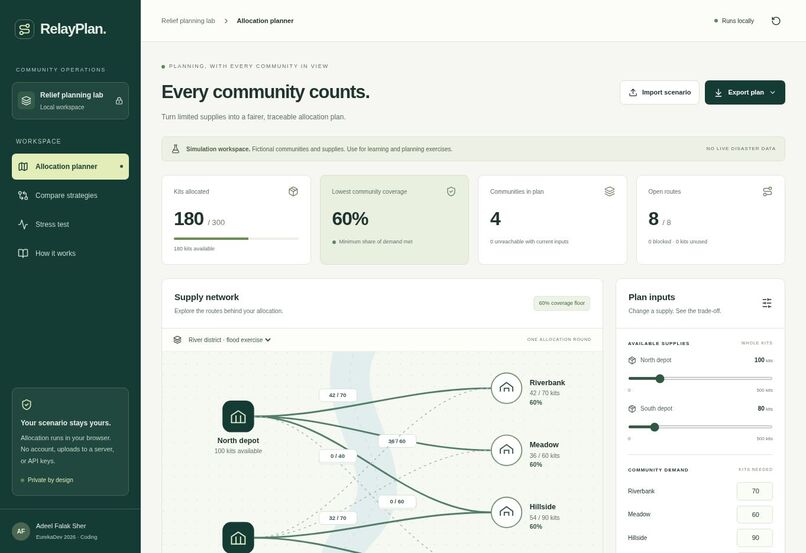
Task: Click the routes icon on Open routes card
Action: click(767, 192)
